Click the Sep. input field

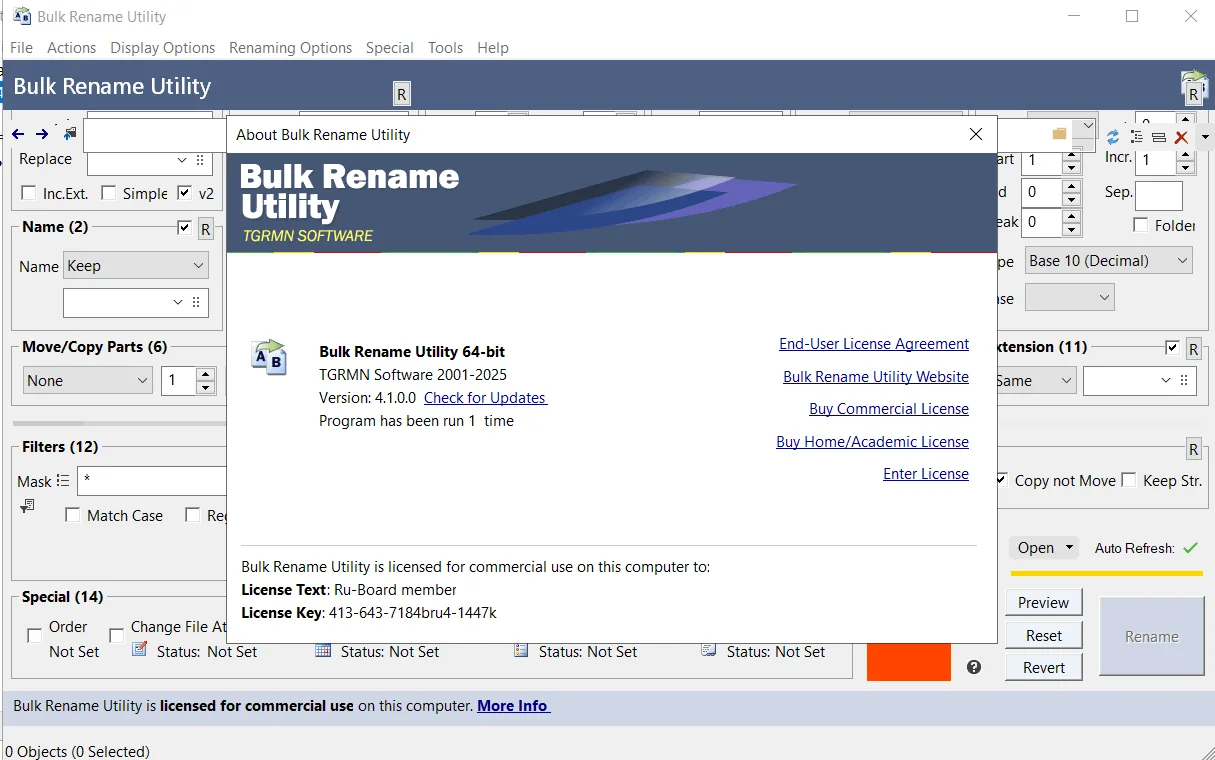[1159, 195]
